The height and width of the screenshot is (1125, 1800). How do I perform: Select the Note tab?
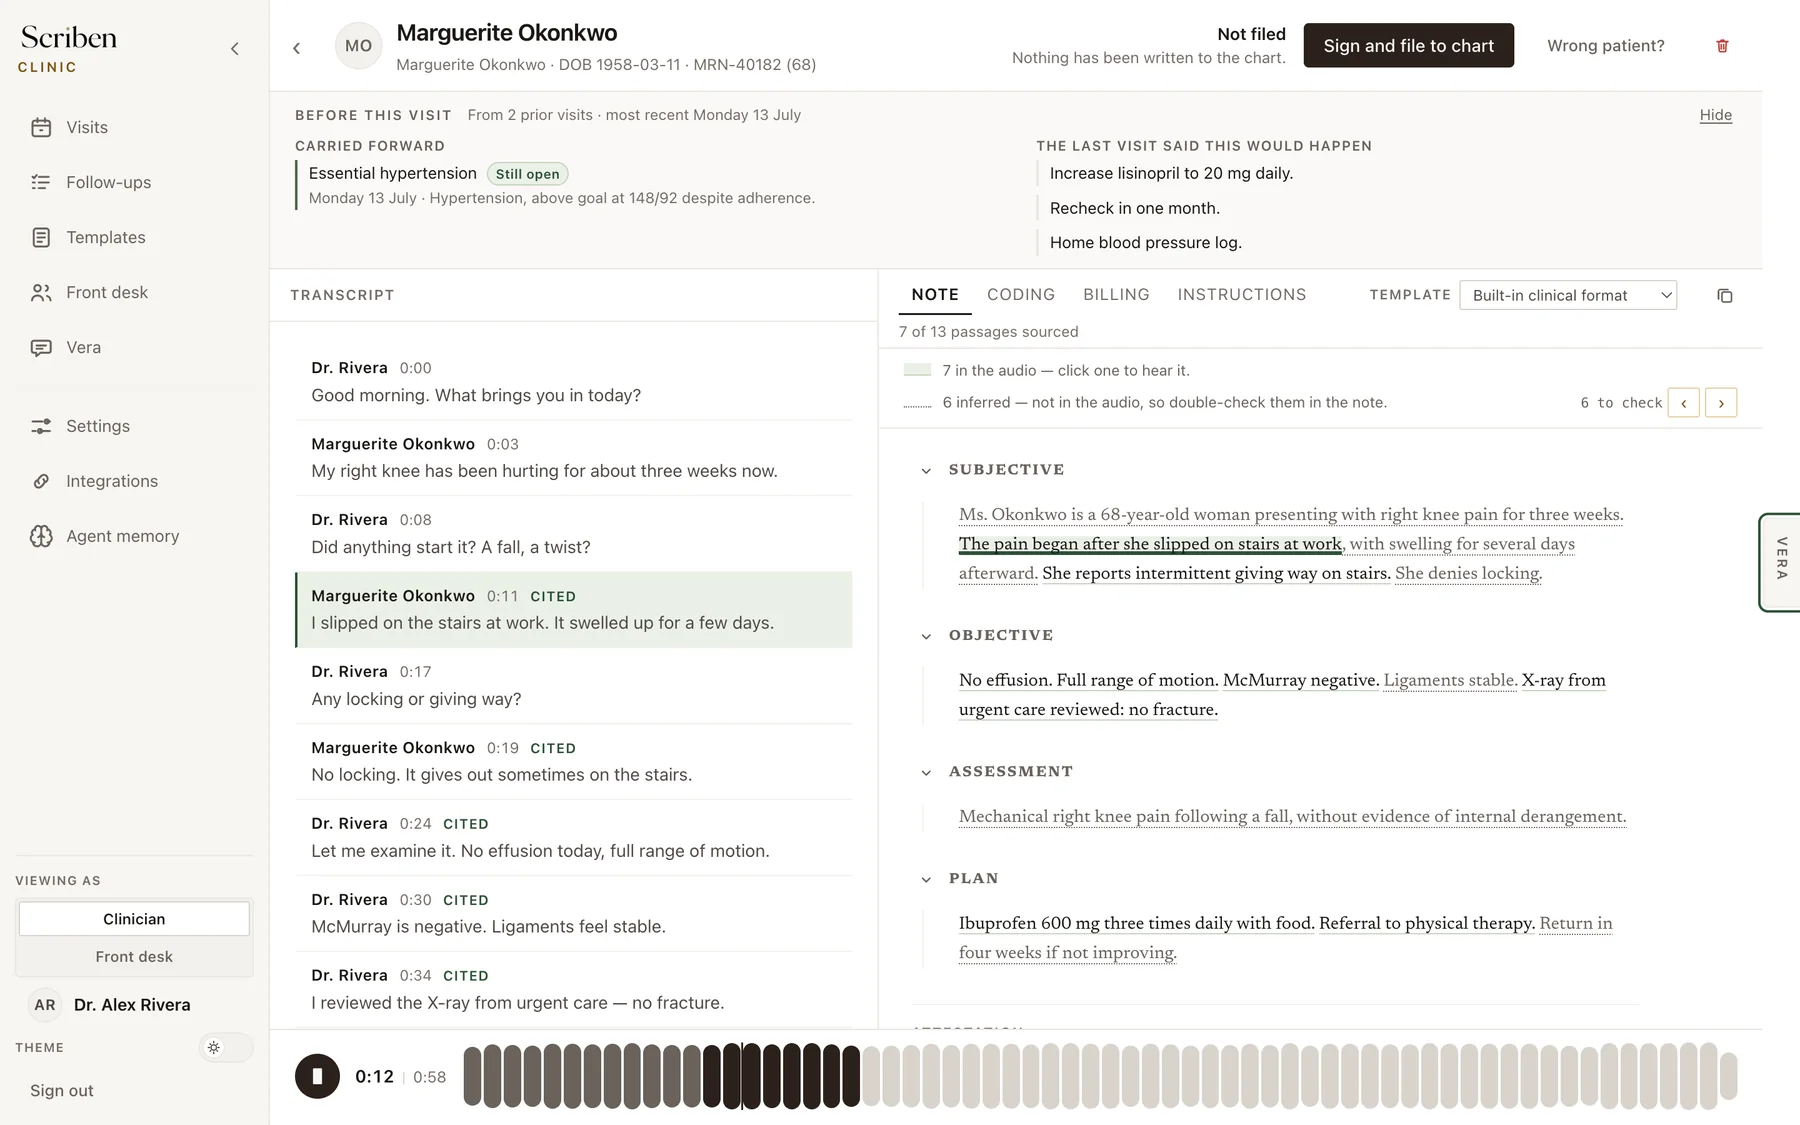click(935, 295)
